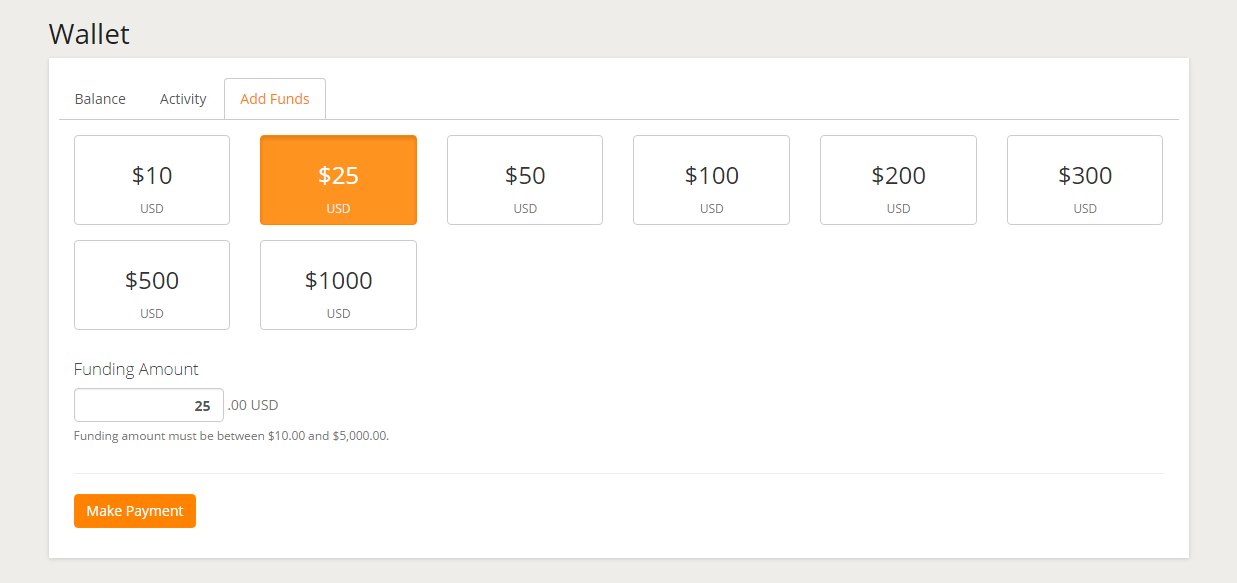Click the USD caption under $500
Image resolution: width=1237 pixels, height=583 pixels.
pos(152,314)
